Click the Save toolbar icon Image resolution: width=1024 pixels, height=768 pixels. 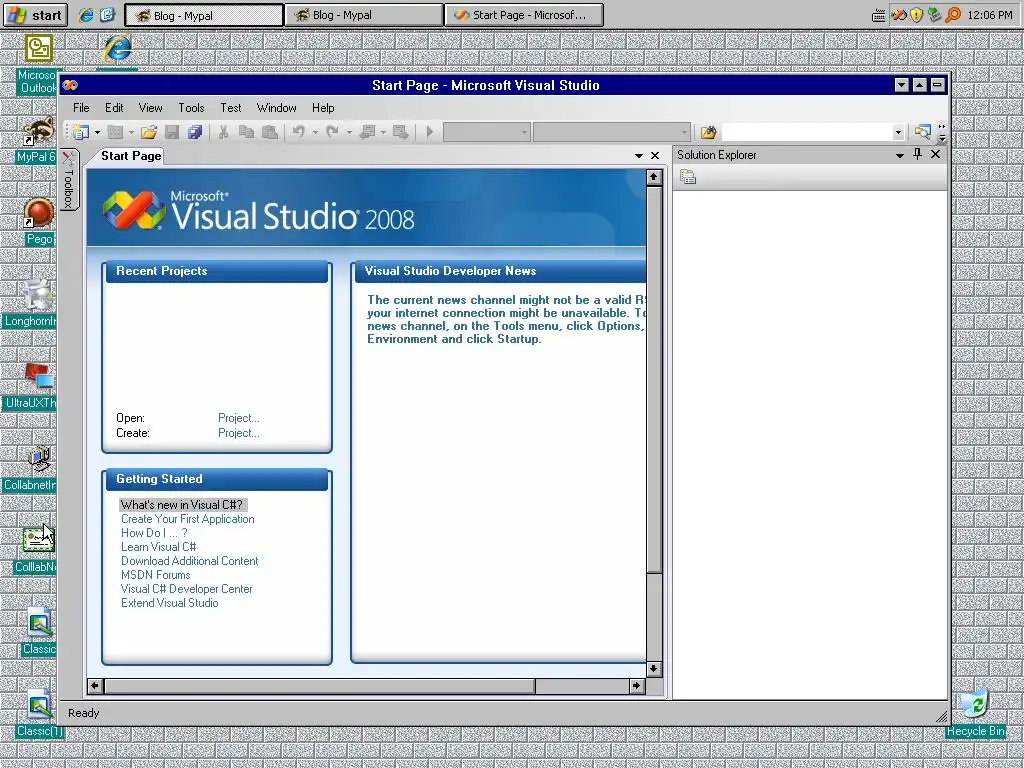click(172, 133)
